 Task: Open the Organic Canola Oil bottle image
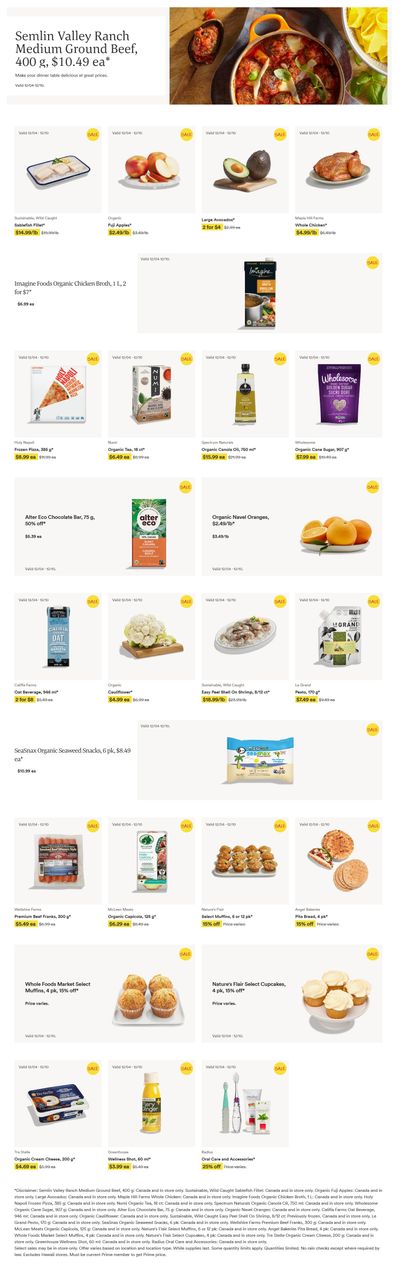(x=245, y=393)
